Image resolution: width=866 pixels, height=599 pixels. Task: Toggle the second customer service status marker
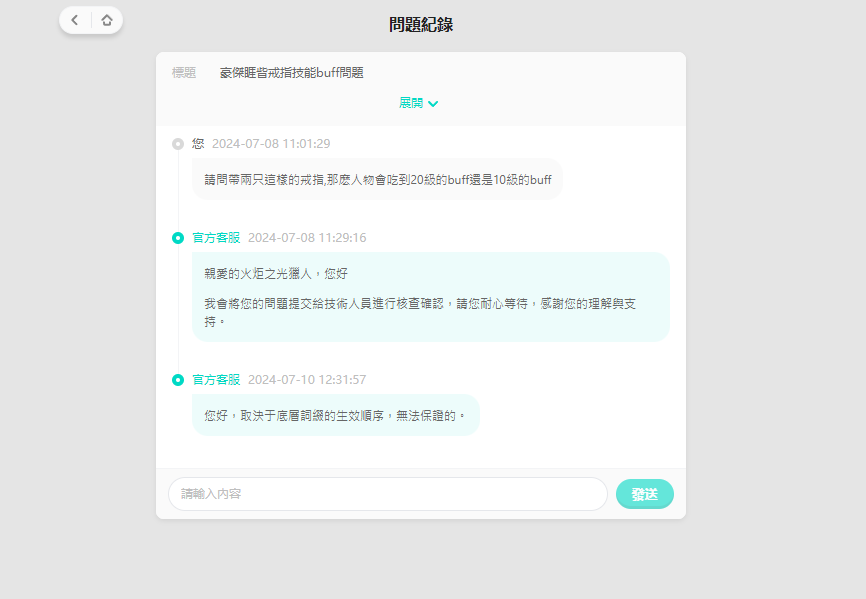click(x=178, y=380)
